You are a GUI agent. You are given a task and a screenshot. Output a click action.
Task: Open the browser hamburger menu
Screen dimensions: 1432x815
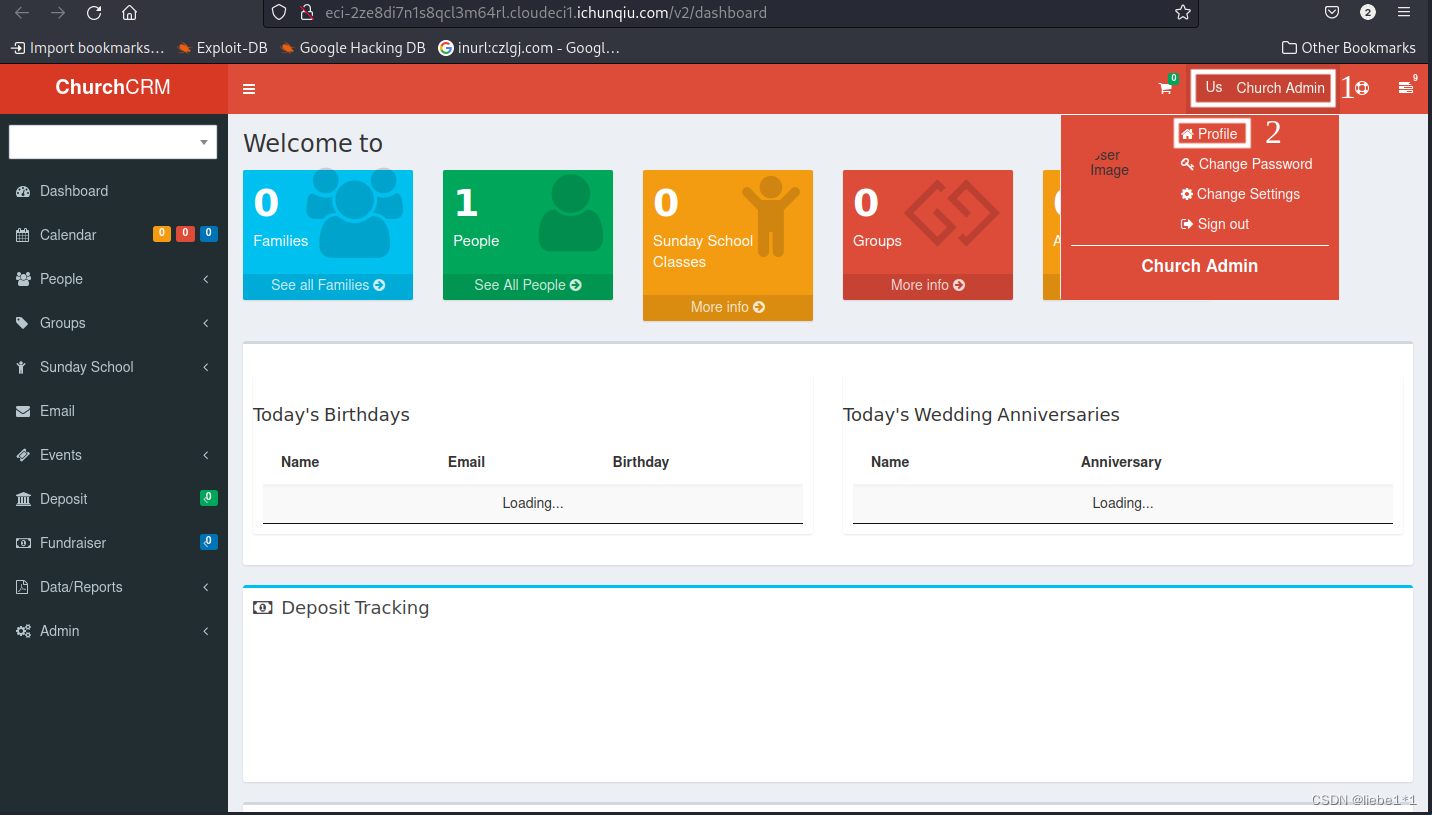click(1404, 13)
